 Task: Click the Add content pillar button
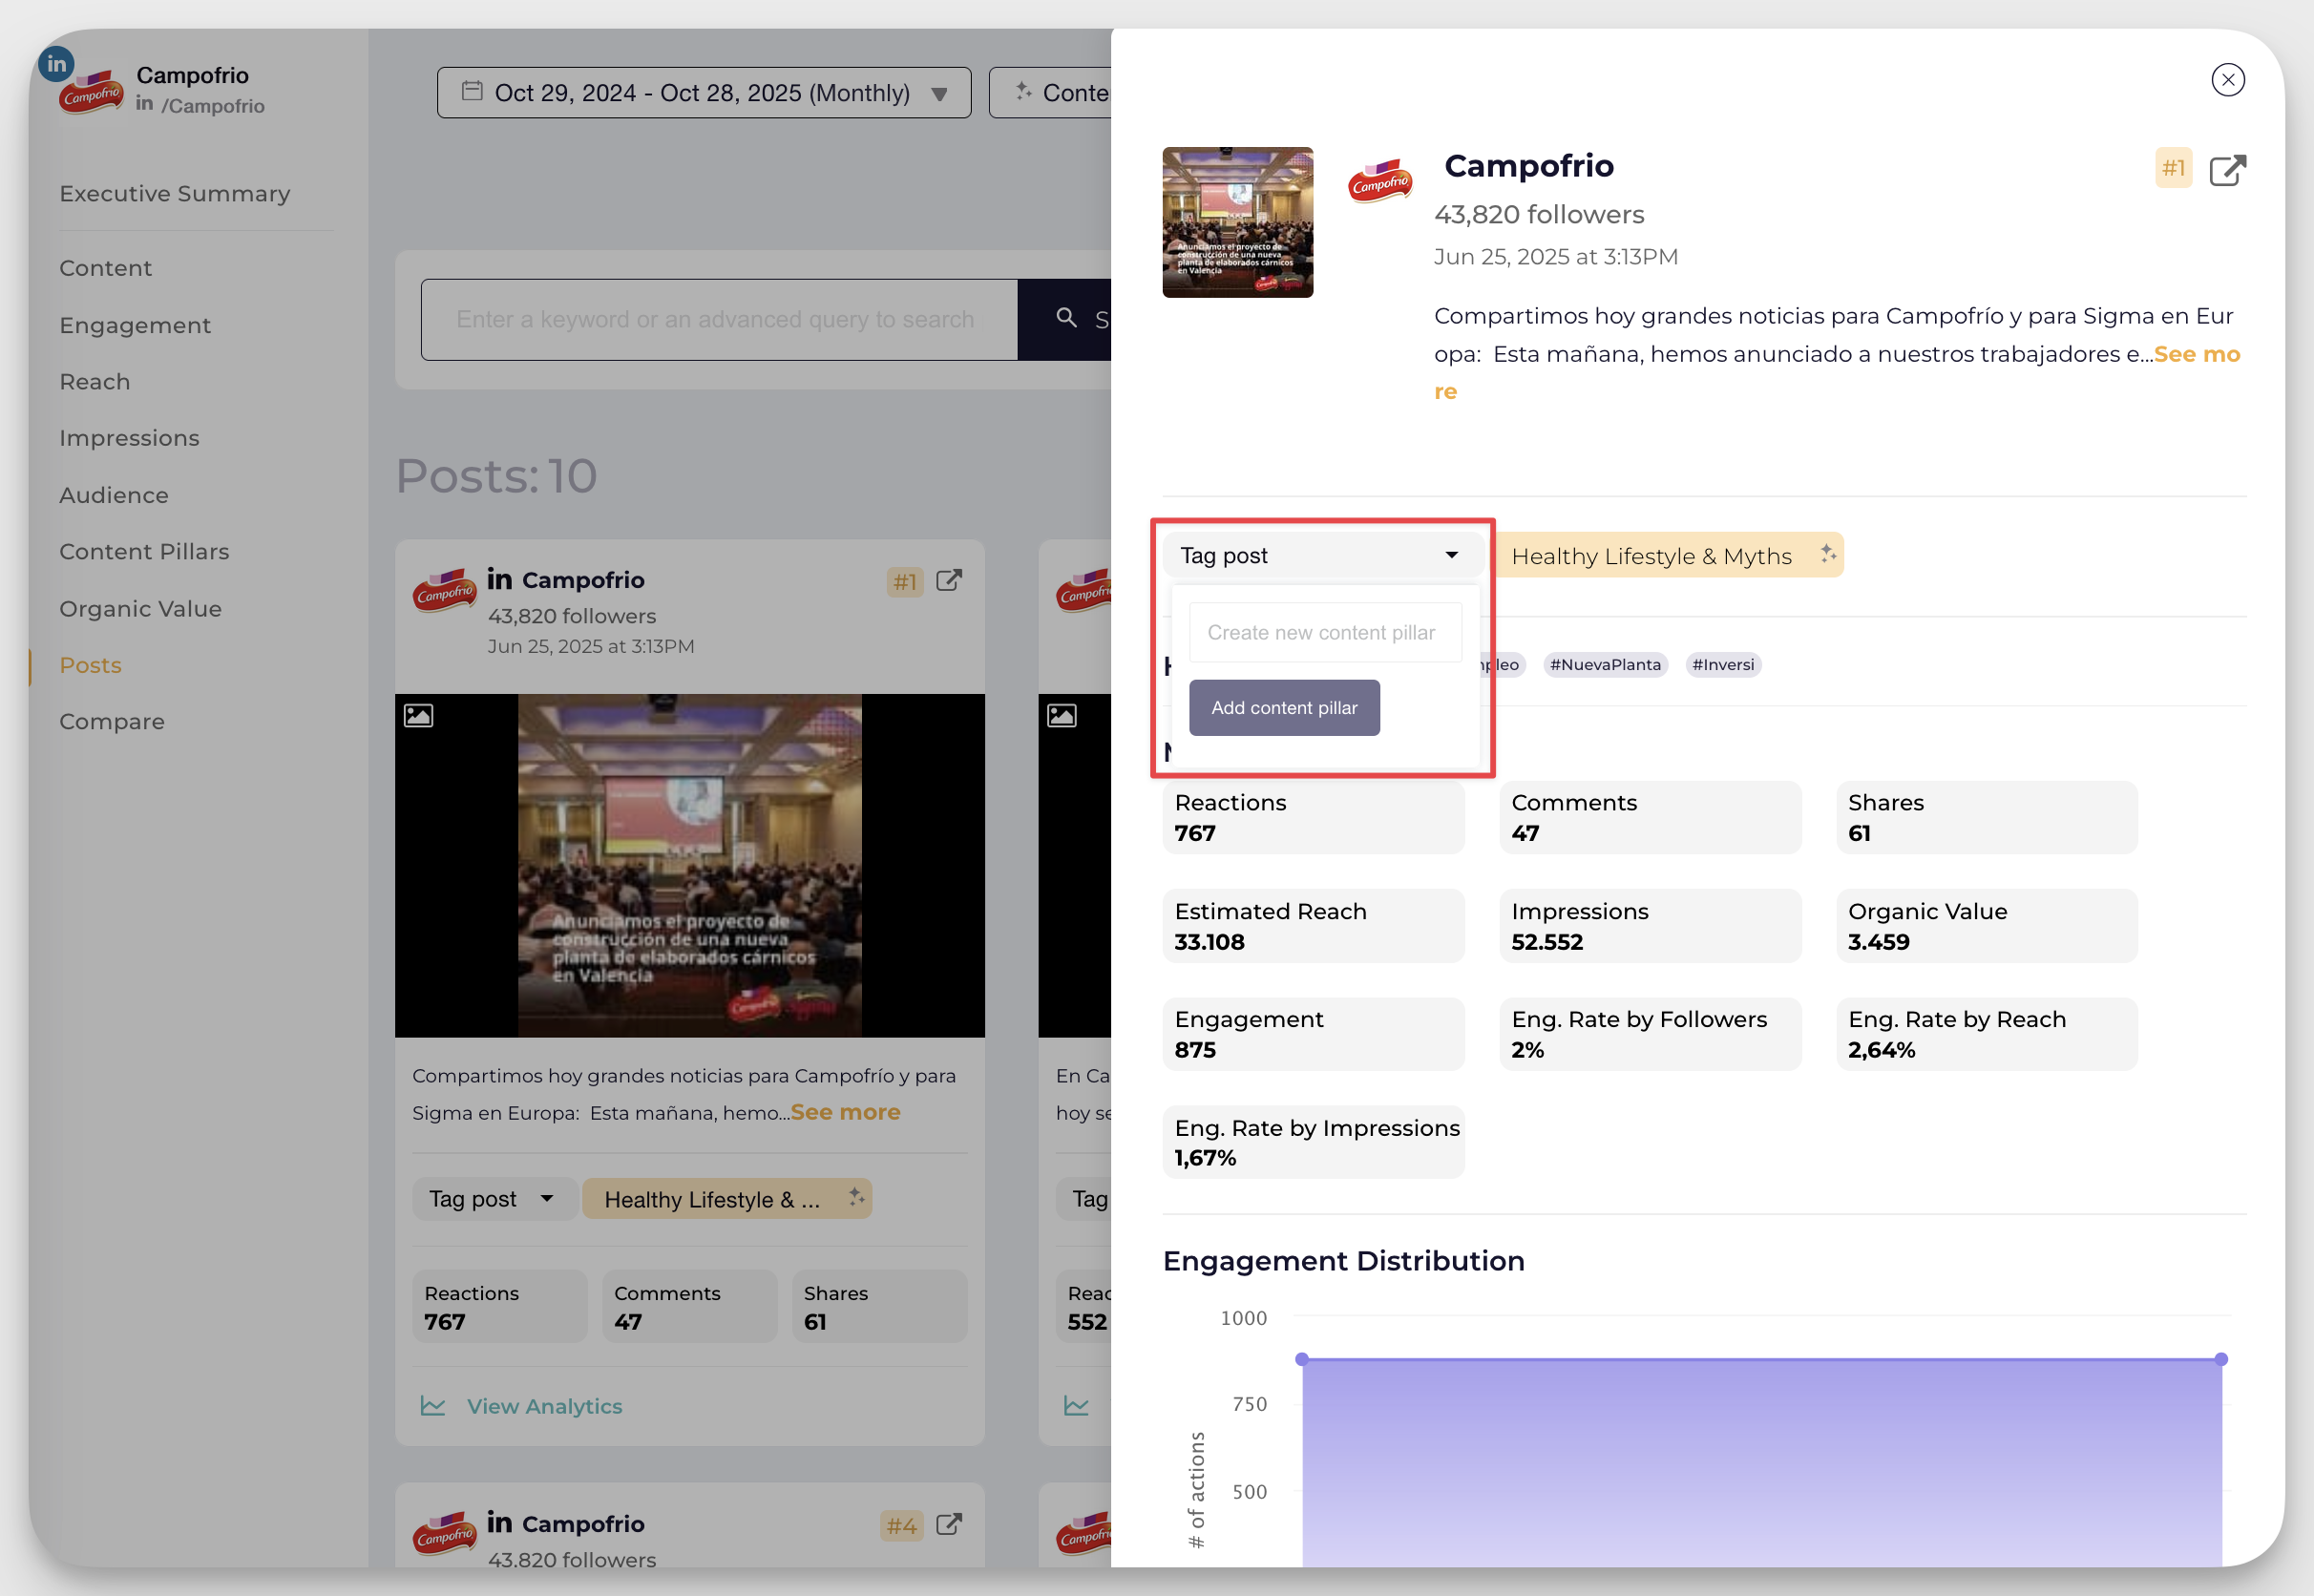point(1284,707)
